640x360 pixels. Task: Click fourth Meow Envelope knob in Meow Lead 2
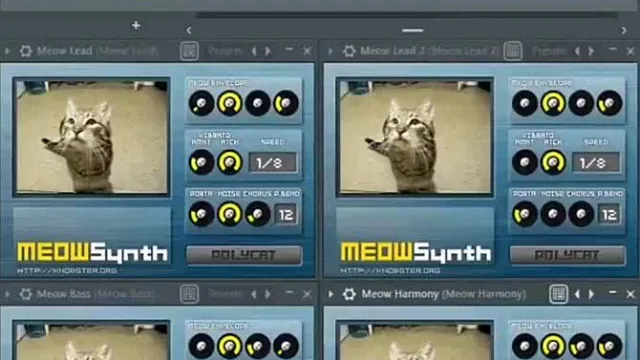(609, 103)
